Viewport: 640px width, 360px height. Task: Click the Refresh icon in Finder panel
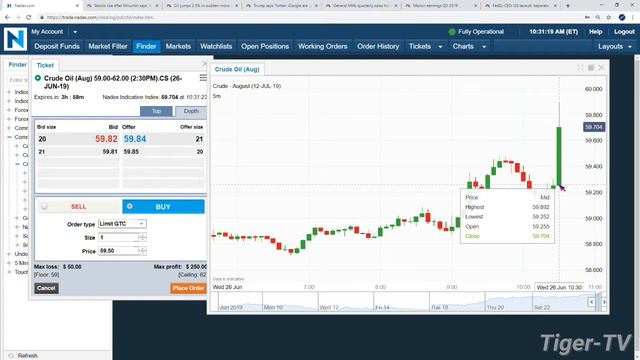(x=11, y=356)
